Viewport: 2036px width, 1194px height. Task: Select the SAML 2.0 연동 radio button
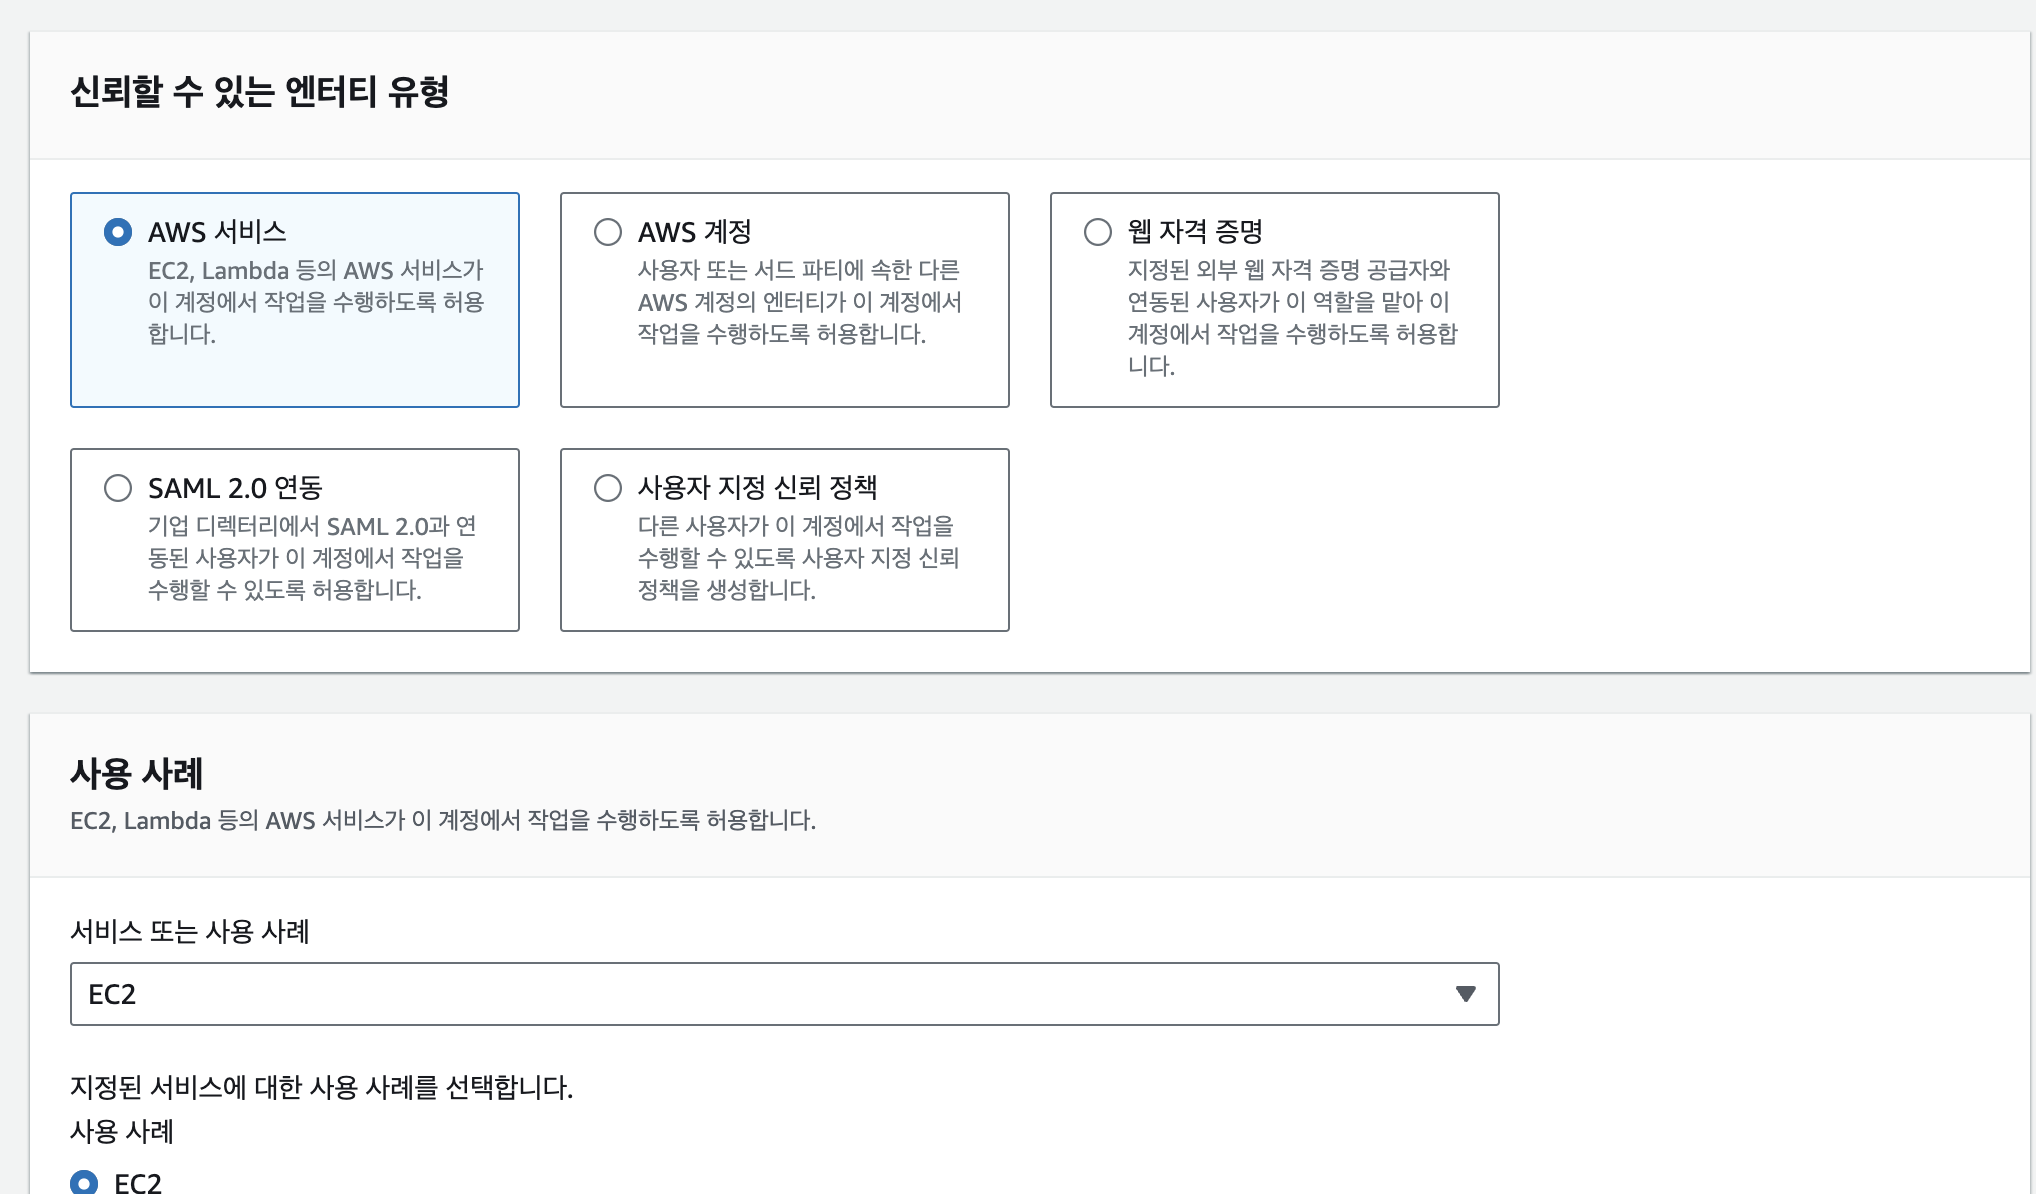click(x=118, y=488)
